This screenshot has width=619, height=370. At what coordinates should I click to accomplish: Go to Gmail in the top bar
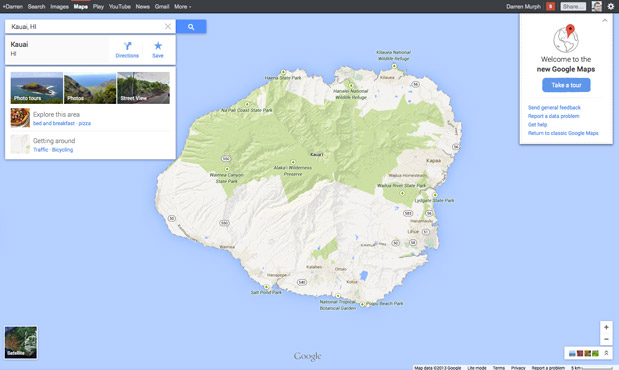(x=162, y=6)
